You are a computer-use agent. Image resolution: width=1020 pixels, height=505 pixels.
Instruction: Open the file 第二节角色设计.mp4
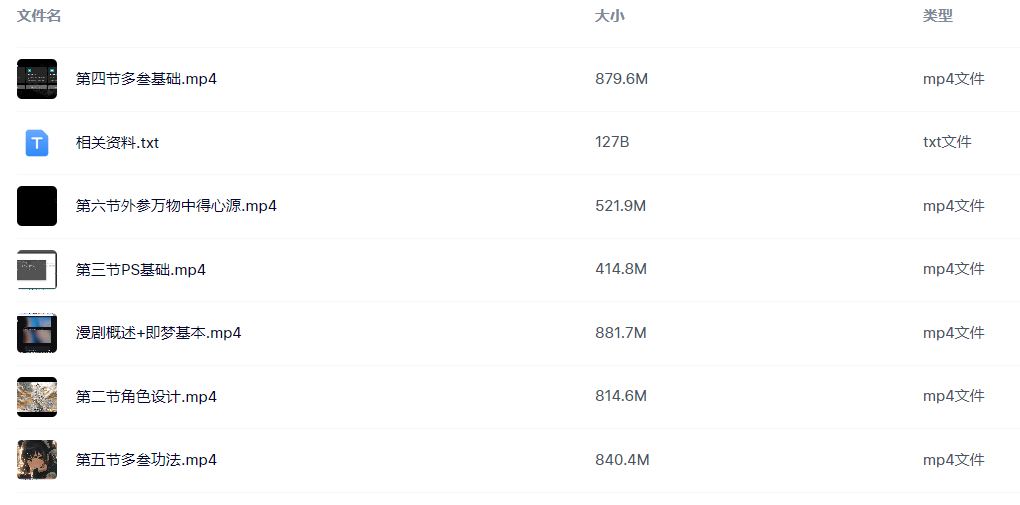[146, 397]
